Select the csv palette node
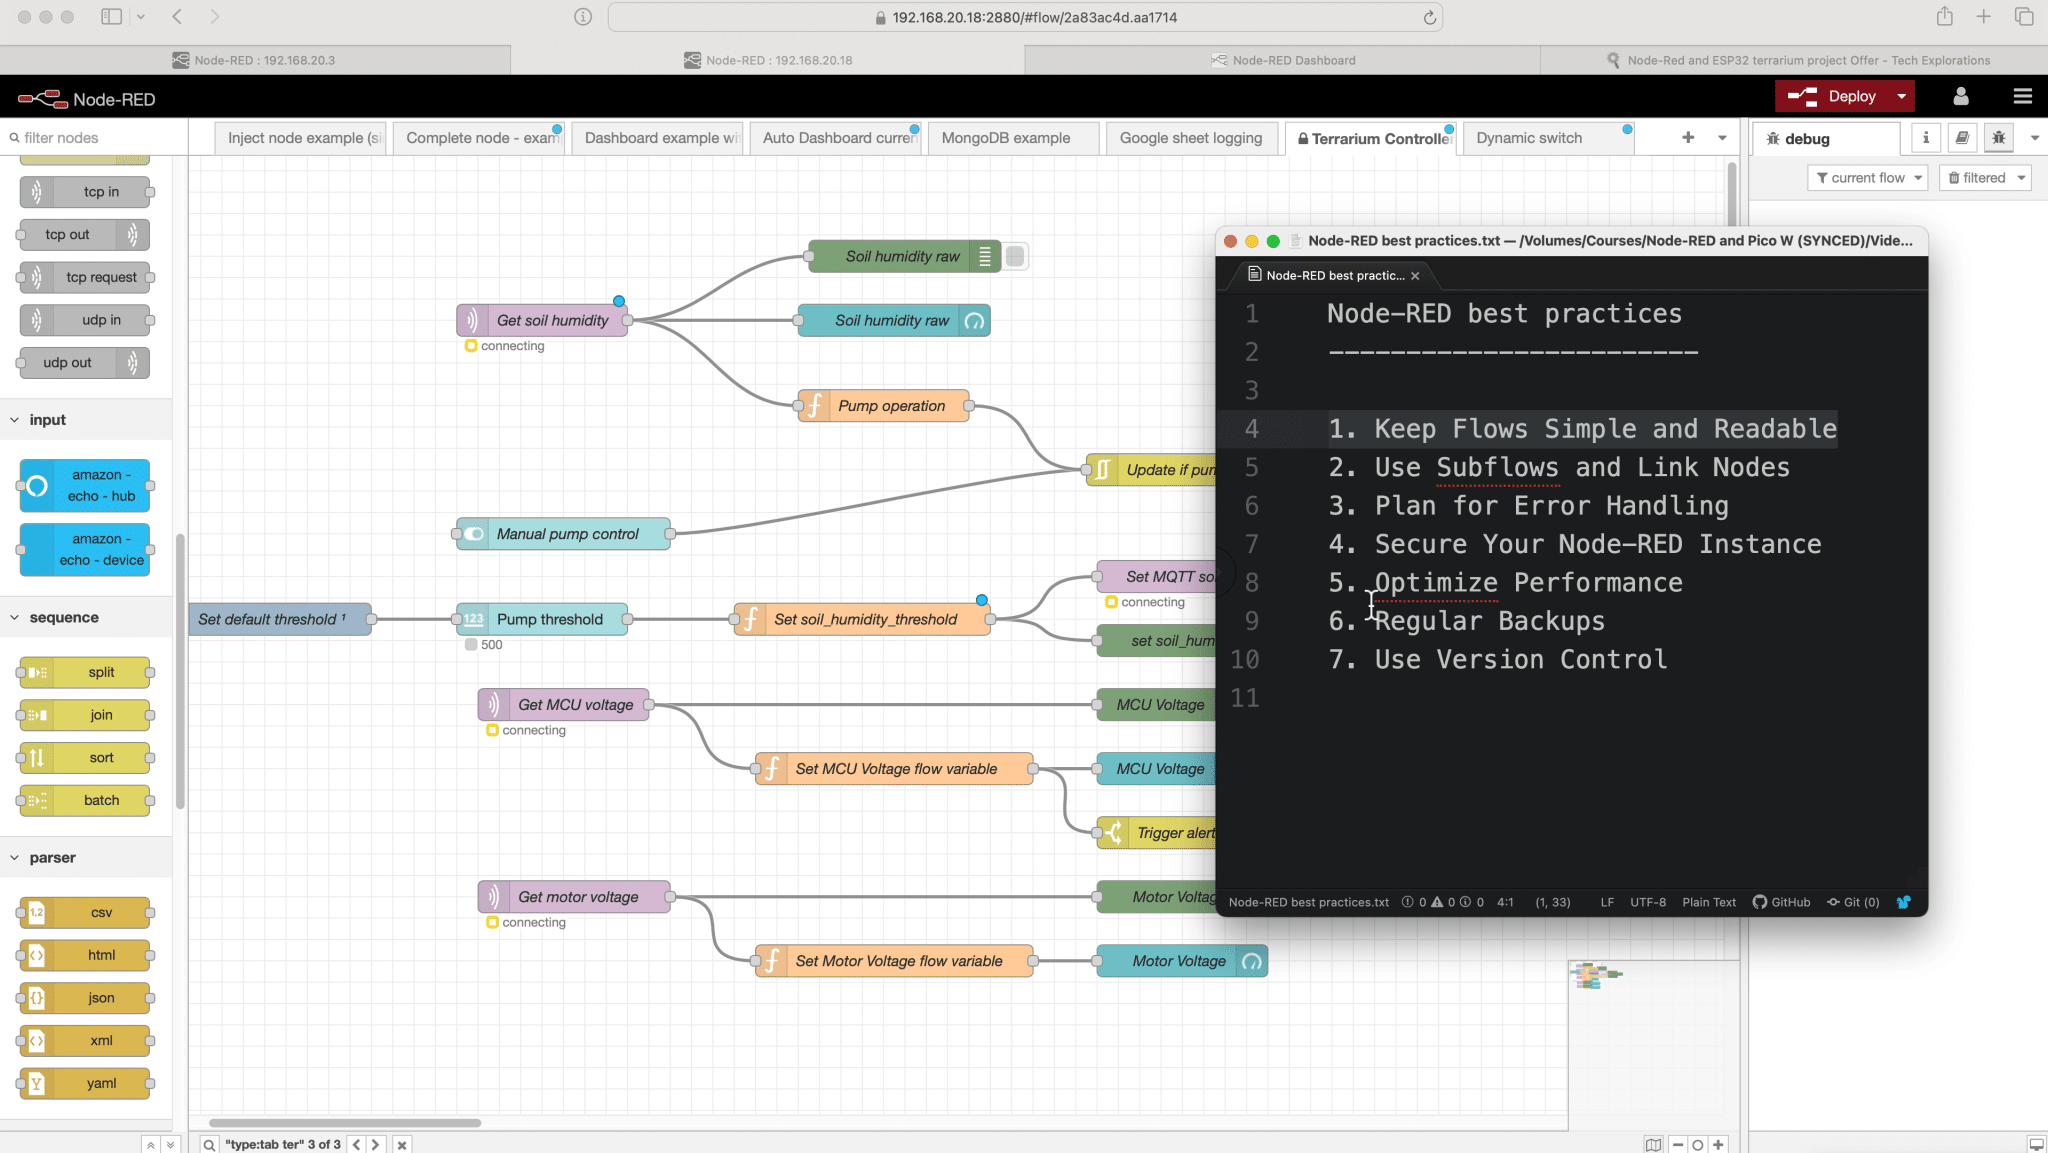Screen dimensions: 2048x1153 pos(86,913)
